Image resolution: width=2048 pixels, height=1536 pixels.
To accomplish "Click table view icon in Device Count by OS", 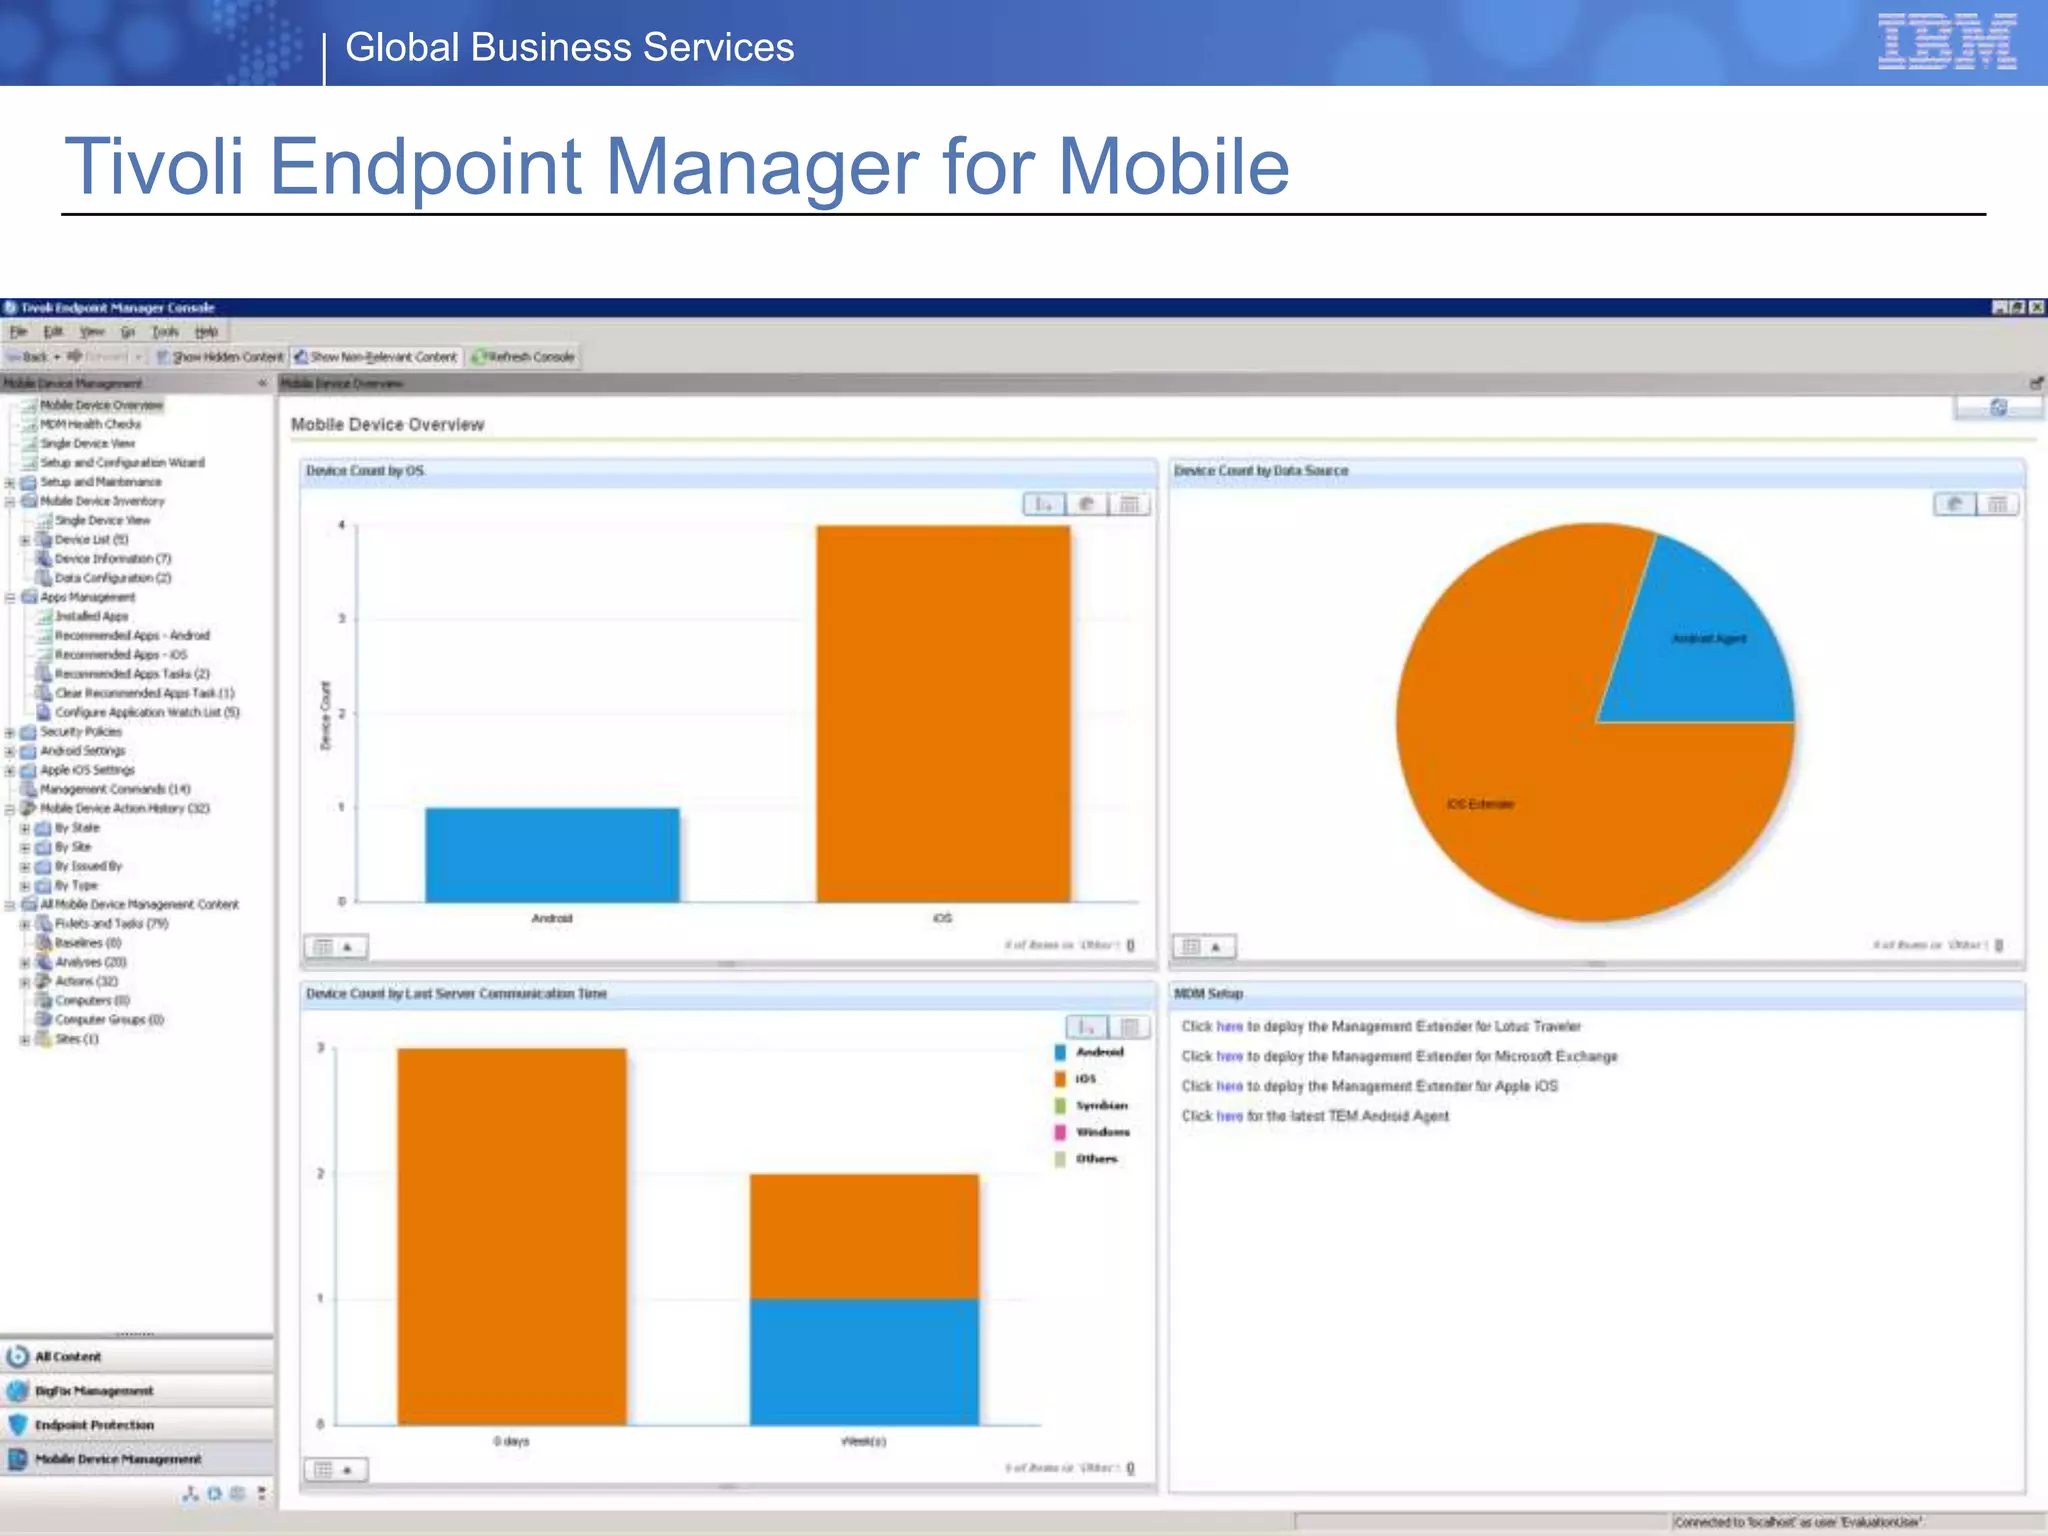I will (x=1129, y=504).
